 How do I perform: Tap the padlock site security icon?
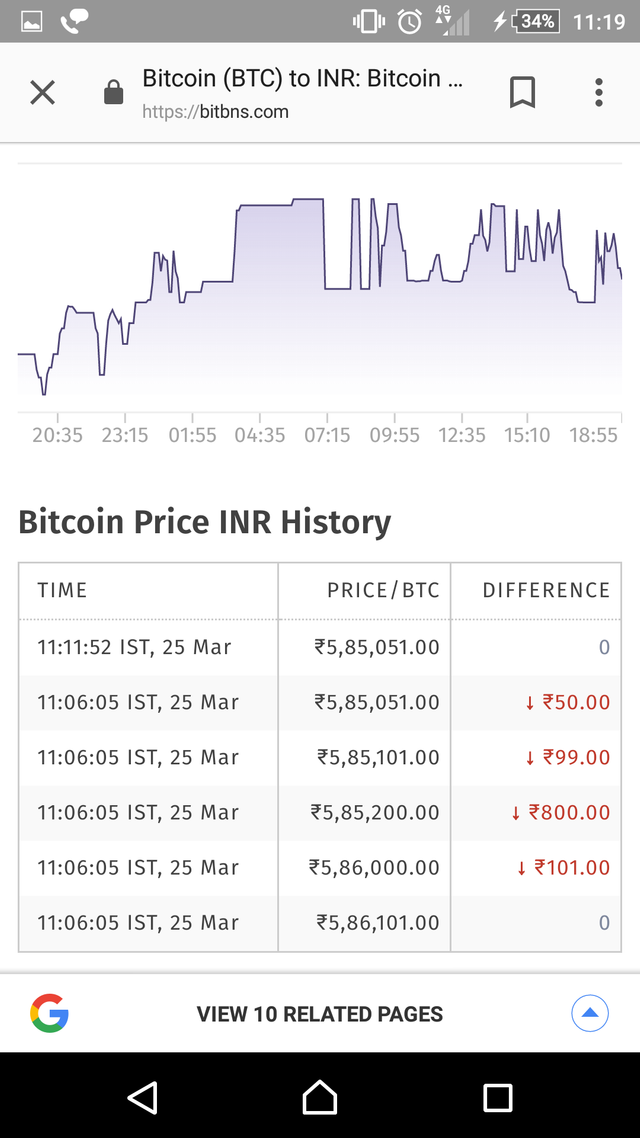[113, 93]
